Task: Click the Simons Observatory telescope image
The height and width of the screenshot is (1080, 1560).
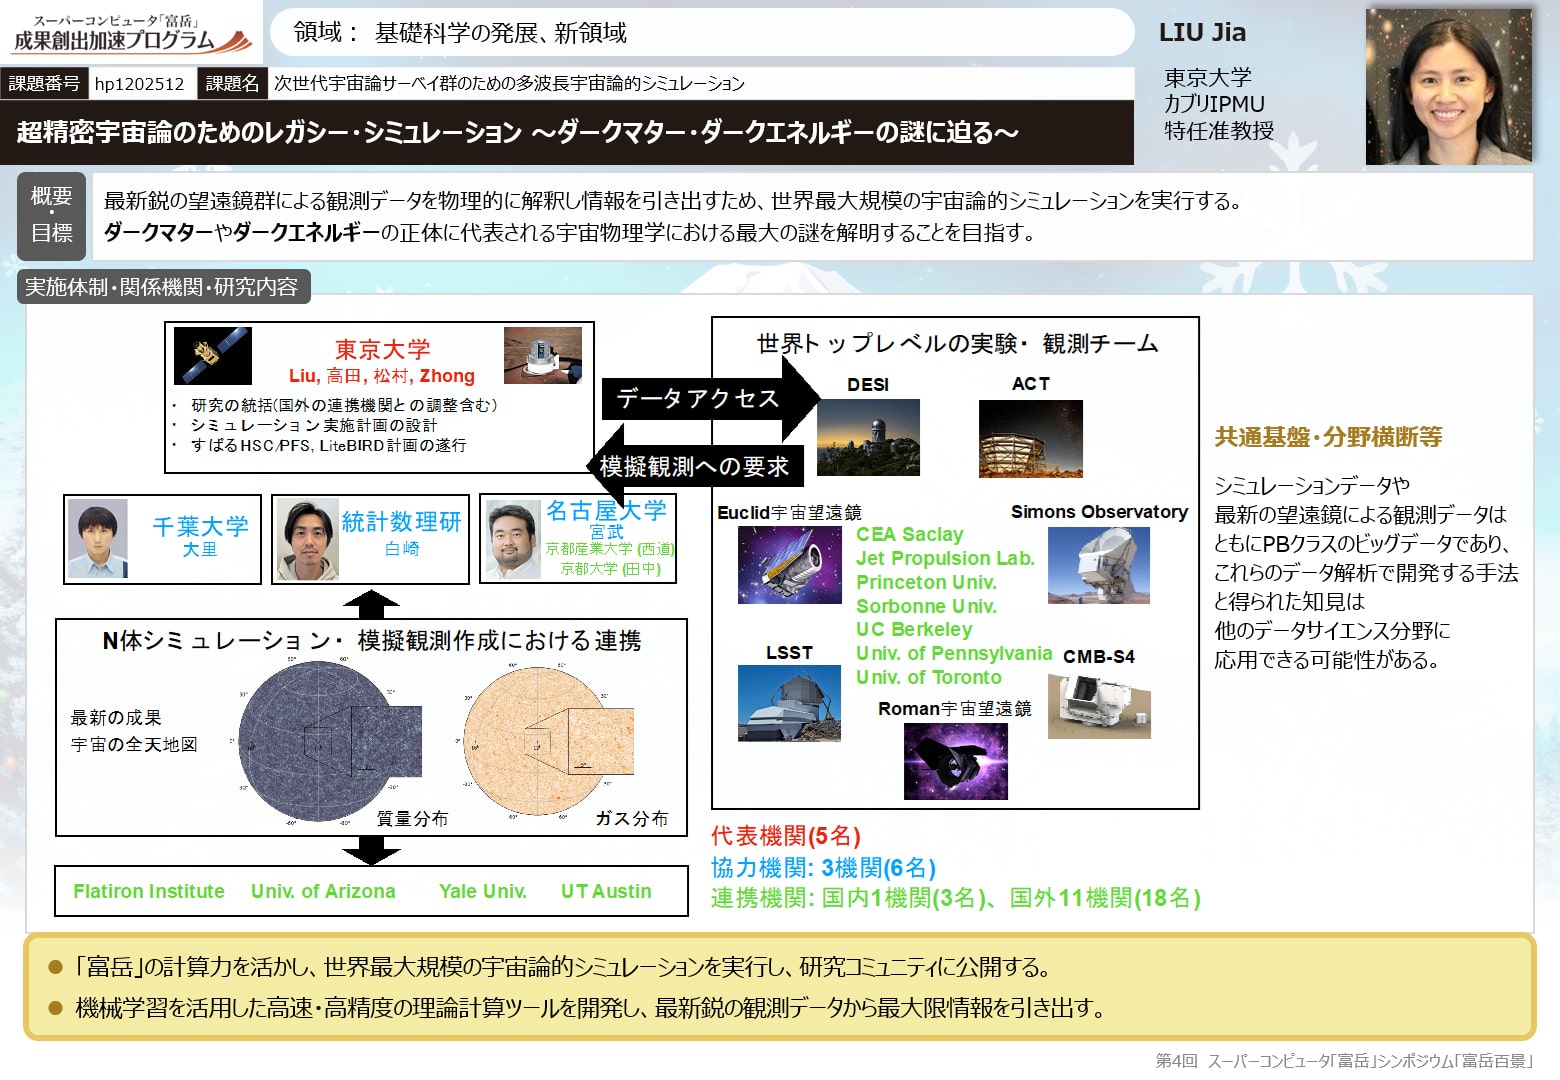Action: coord(1098,565)
